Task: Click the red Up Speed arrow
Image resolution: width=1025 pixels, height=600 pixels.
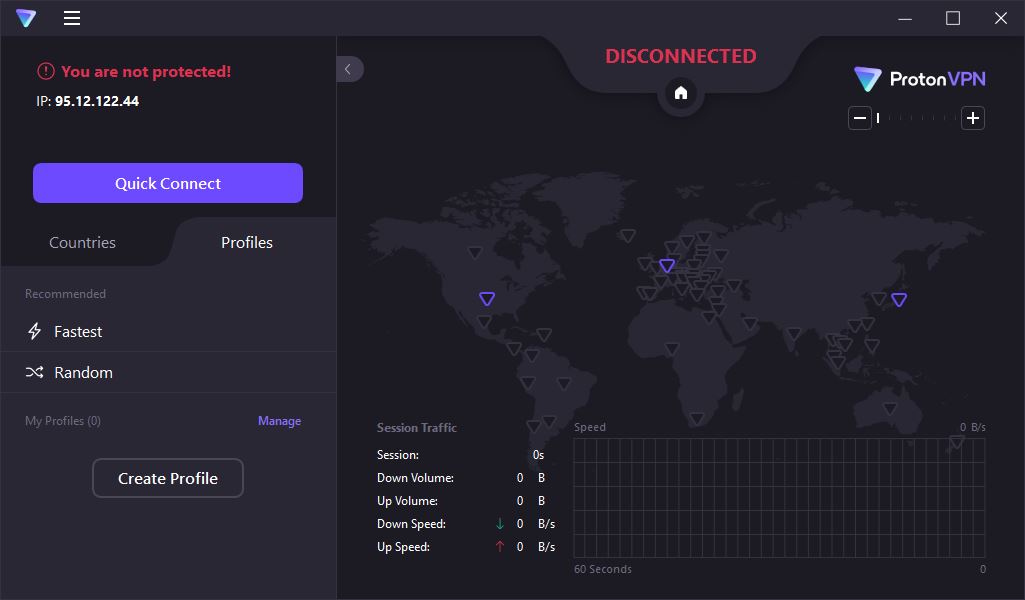Action: pos(500,546)
